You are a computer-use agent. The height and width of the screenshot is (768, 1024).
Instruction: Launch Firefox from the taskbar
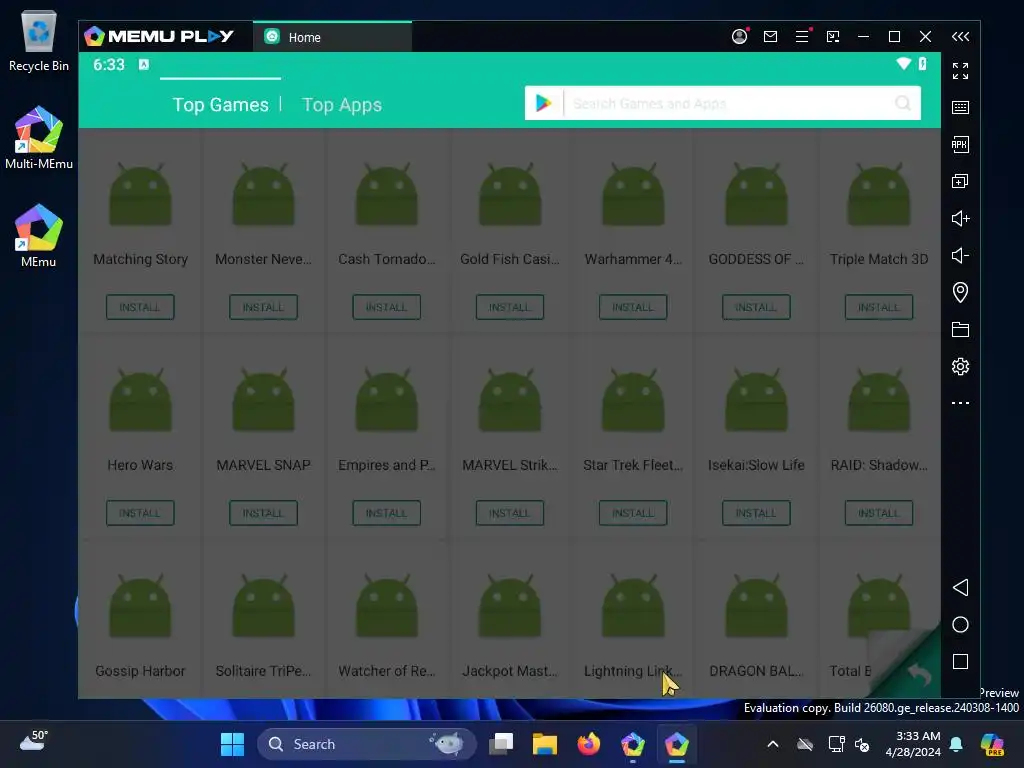(588, 744)
